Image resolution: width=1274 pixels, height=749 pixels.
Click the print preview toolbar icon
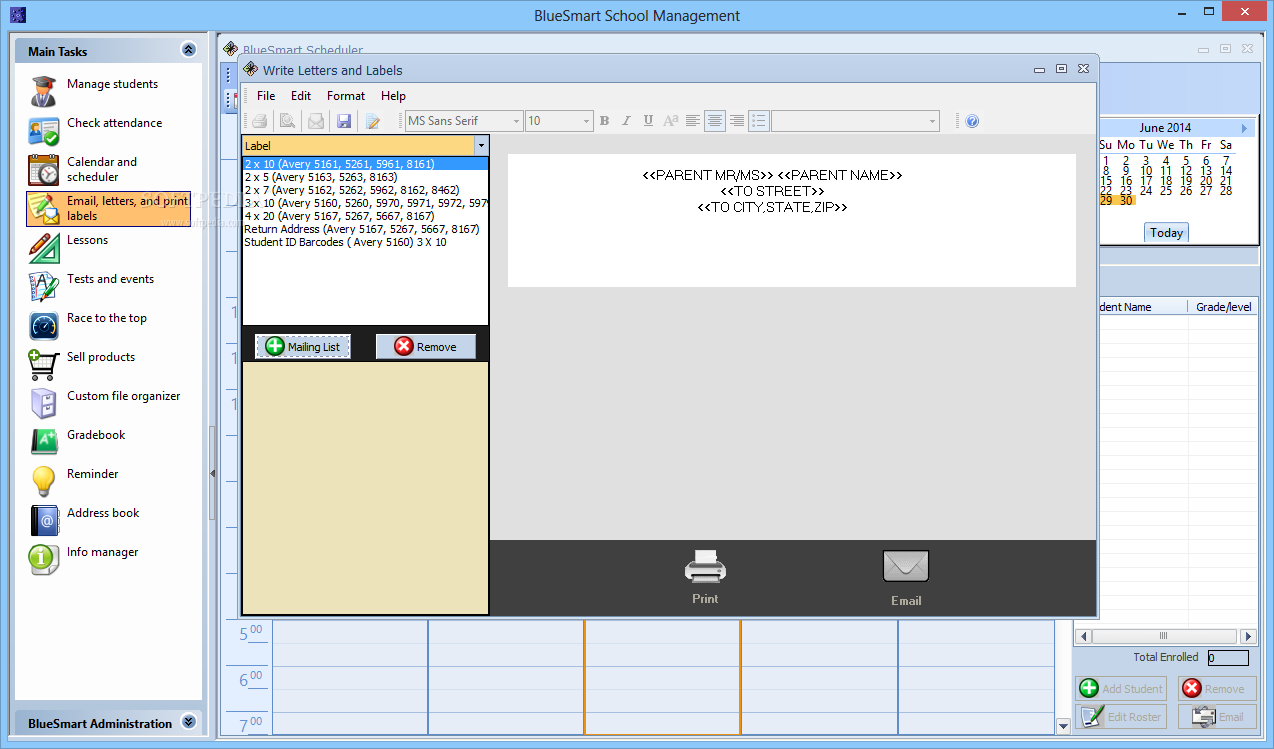[x=288, y=121]
